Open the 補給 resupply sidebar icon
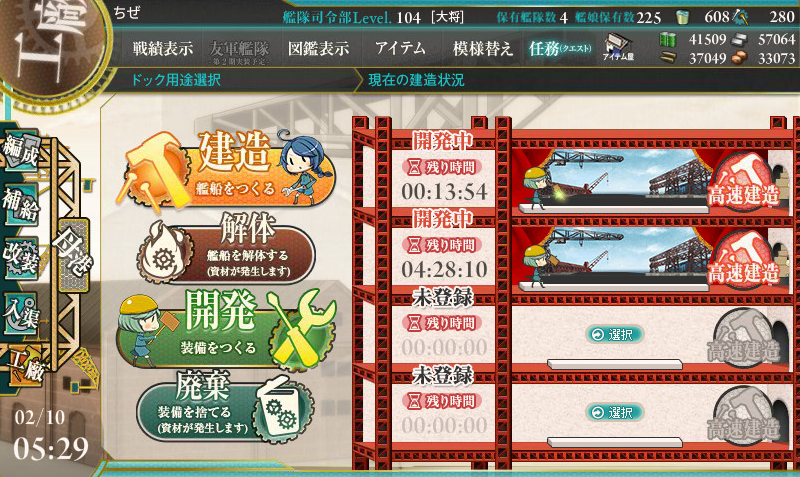Viewport: 800px width, 477px height. (20, 204)
